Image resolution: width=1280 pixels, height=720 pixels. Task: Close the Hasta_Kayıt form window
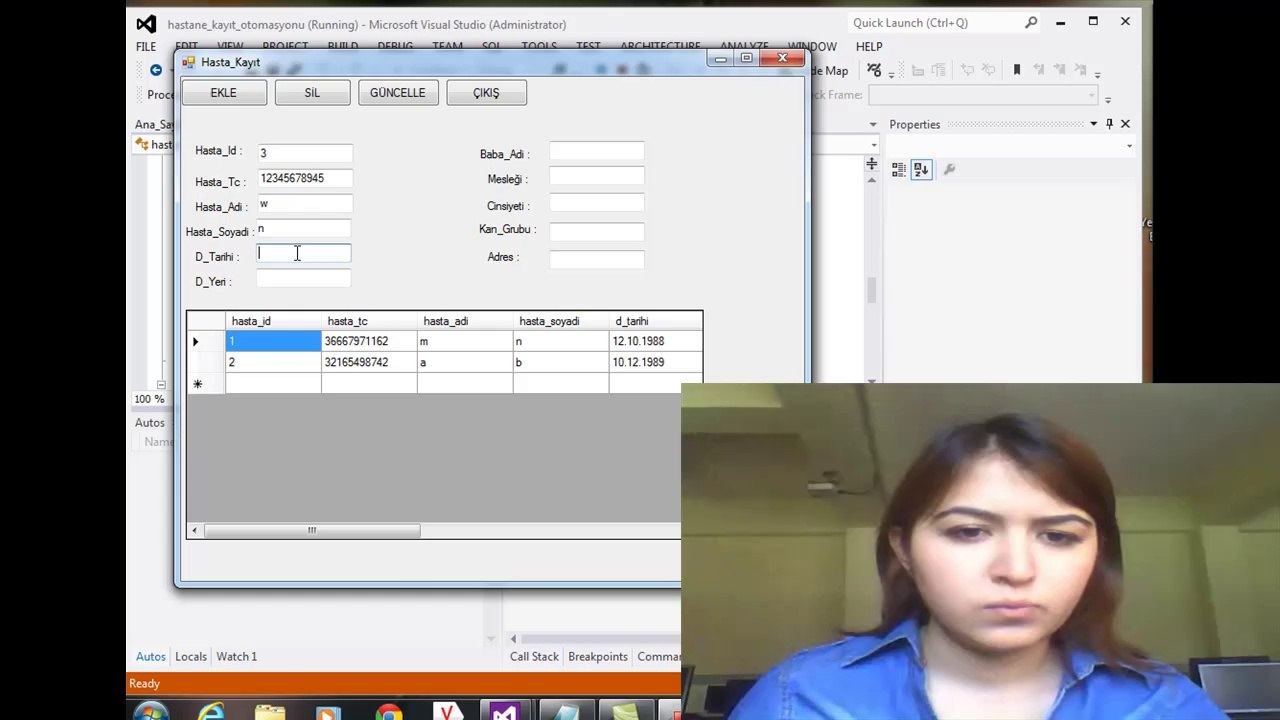[x=783, y=59]
